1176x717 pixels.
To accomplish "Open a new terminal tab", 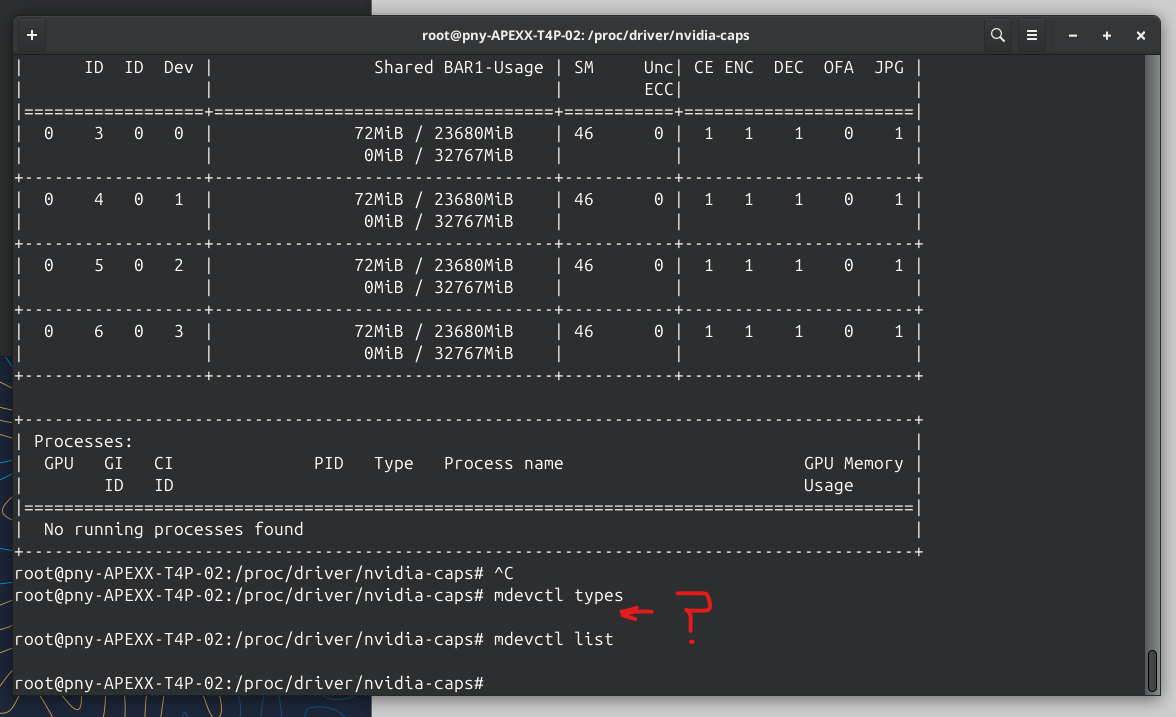I will [x=32, y=35].
